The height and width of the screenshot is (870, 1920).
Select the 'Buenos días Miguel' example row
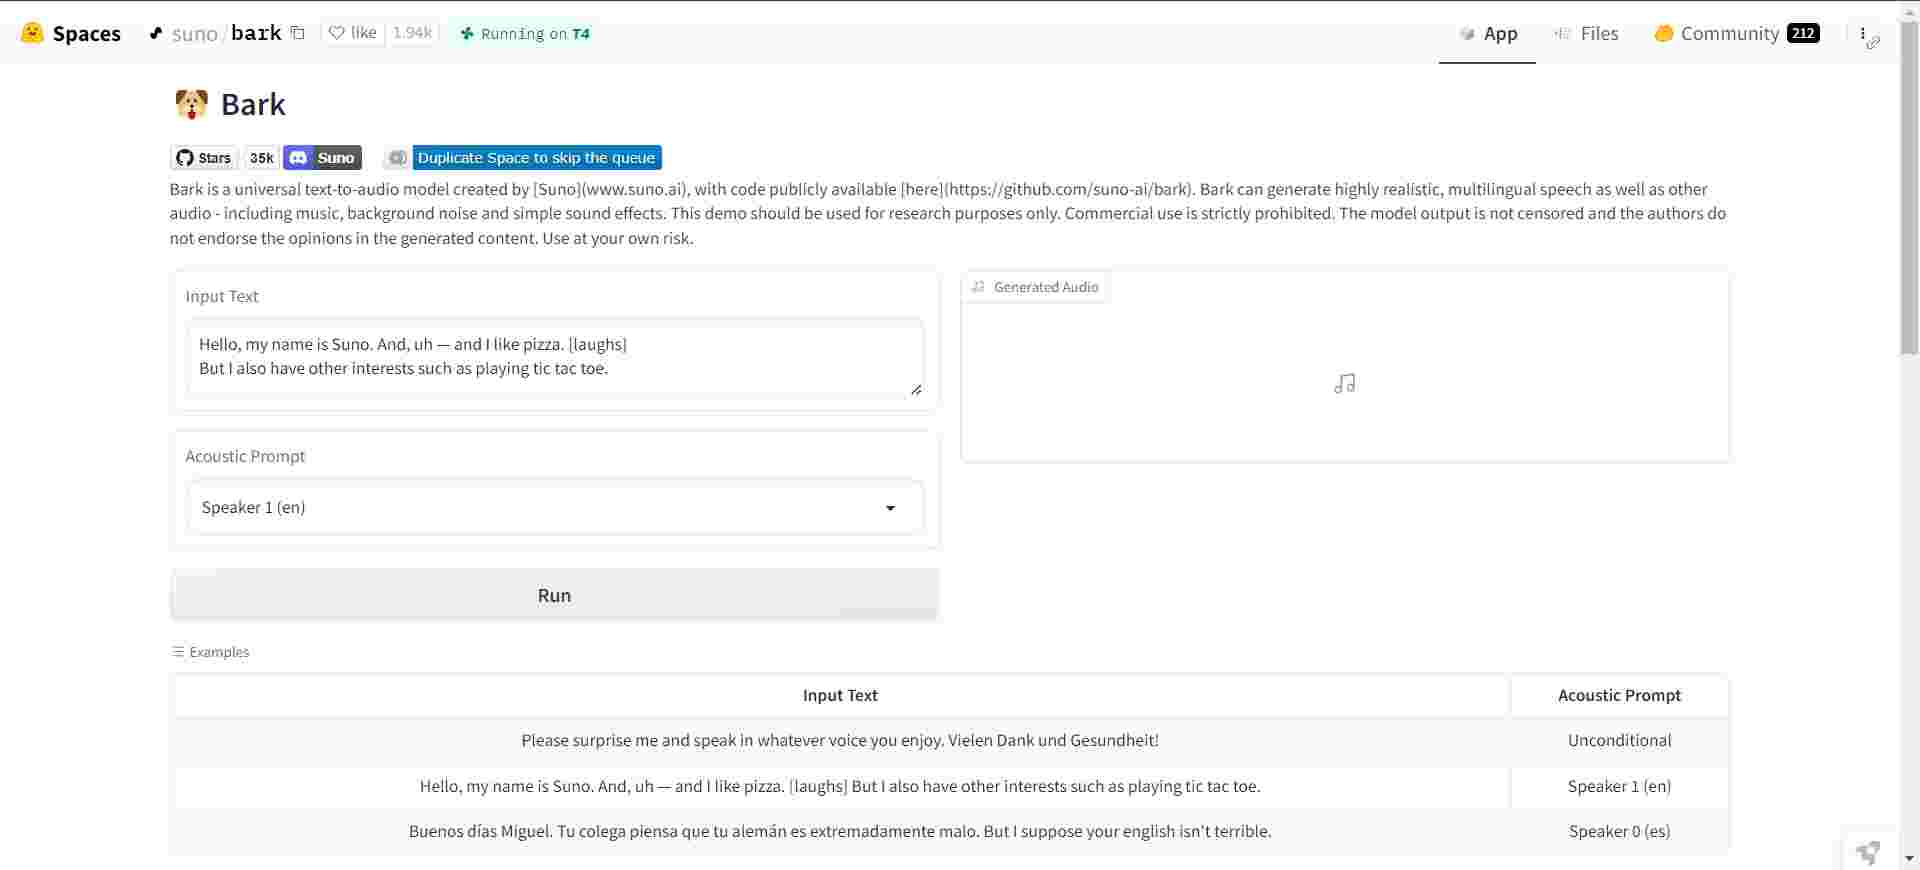tap(840, 831)
